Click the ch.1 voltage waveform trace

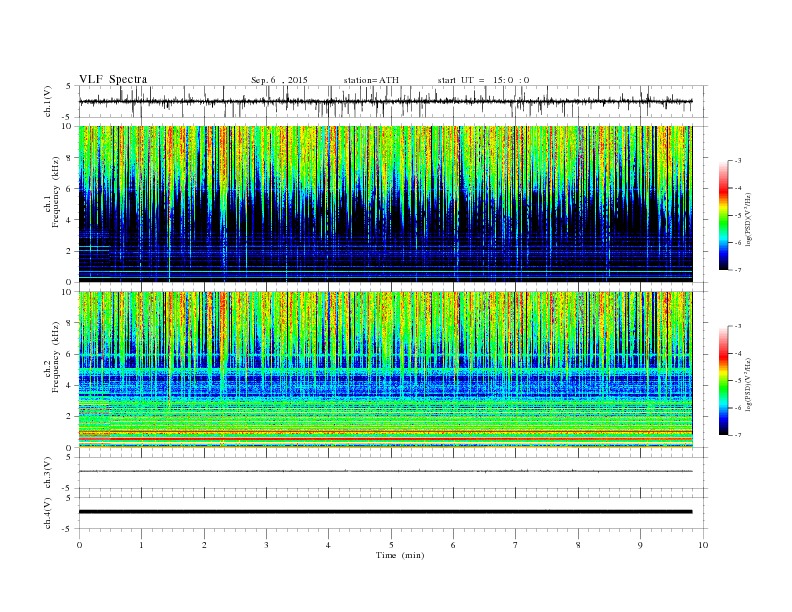pyautogui.click(x=385, y=101)
